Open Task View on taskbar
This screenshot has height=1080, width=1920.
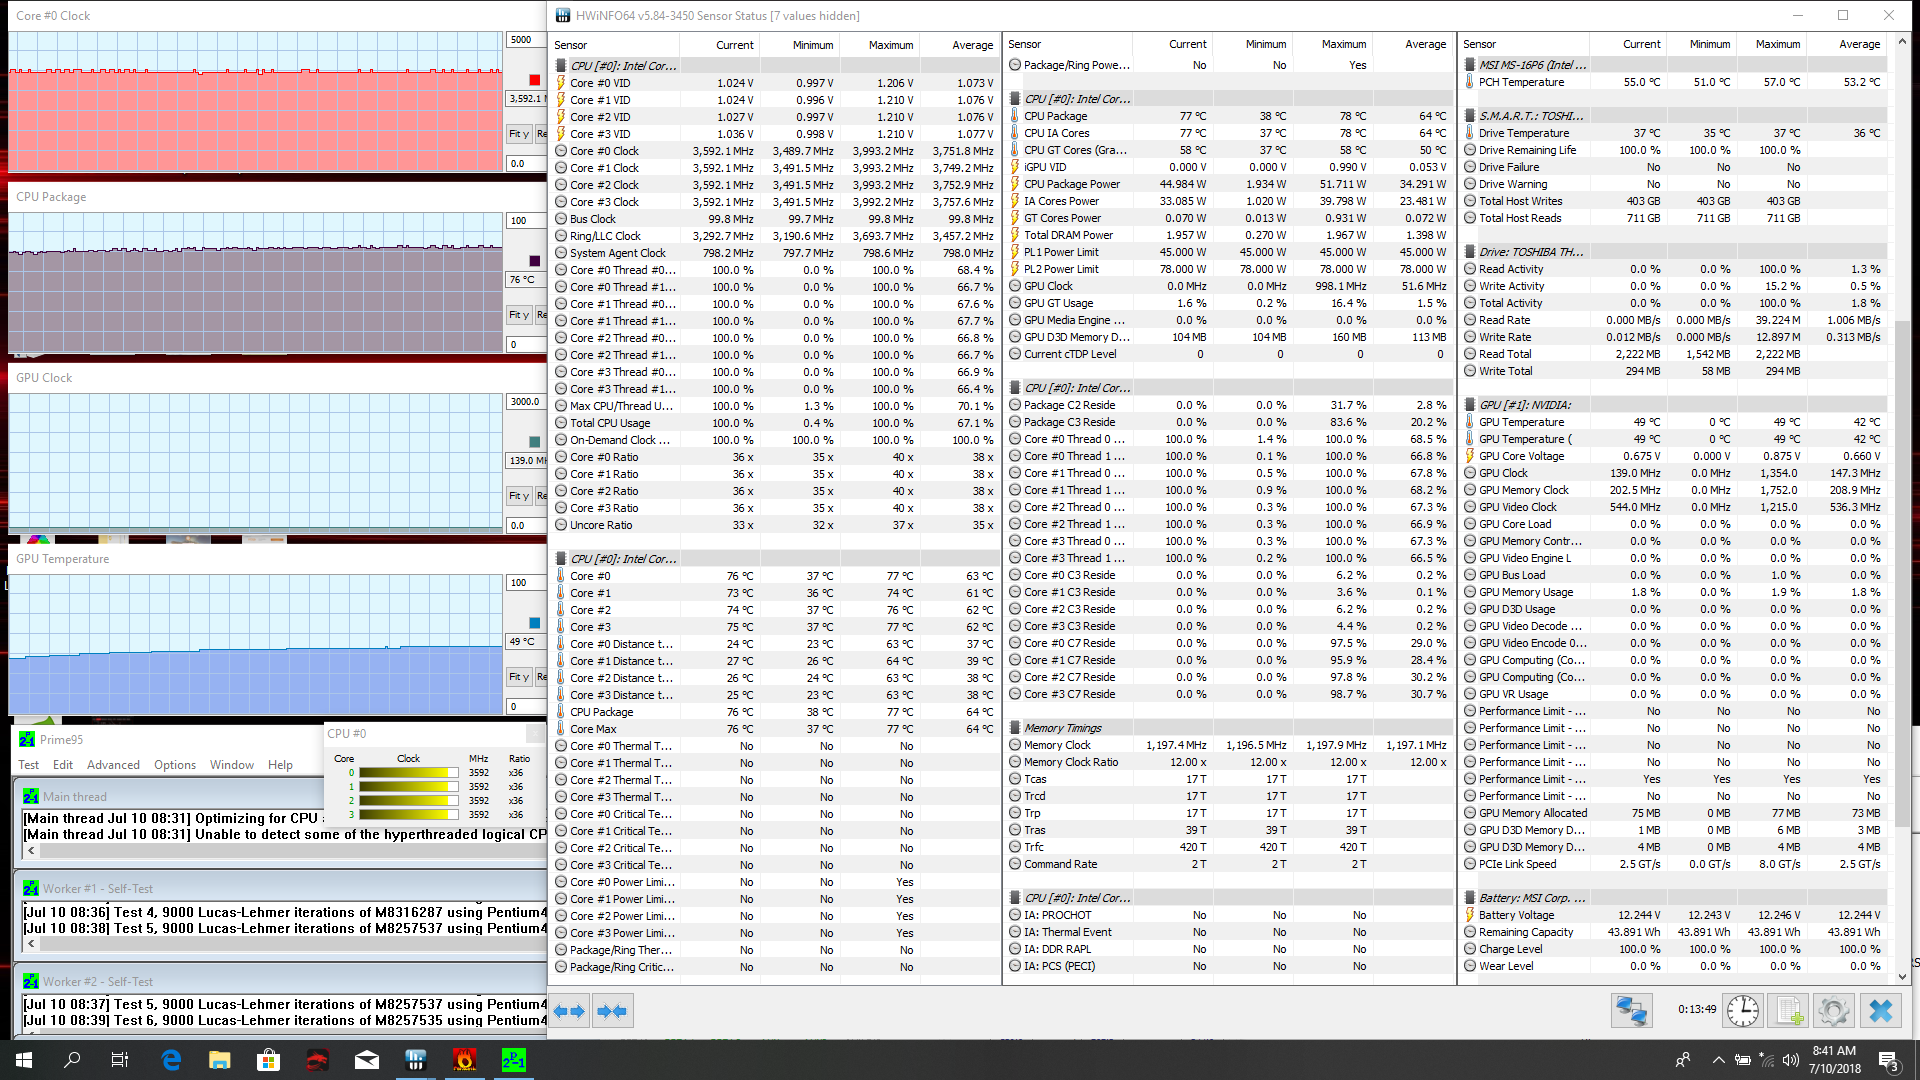[120, 1060]
